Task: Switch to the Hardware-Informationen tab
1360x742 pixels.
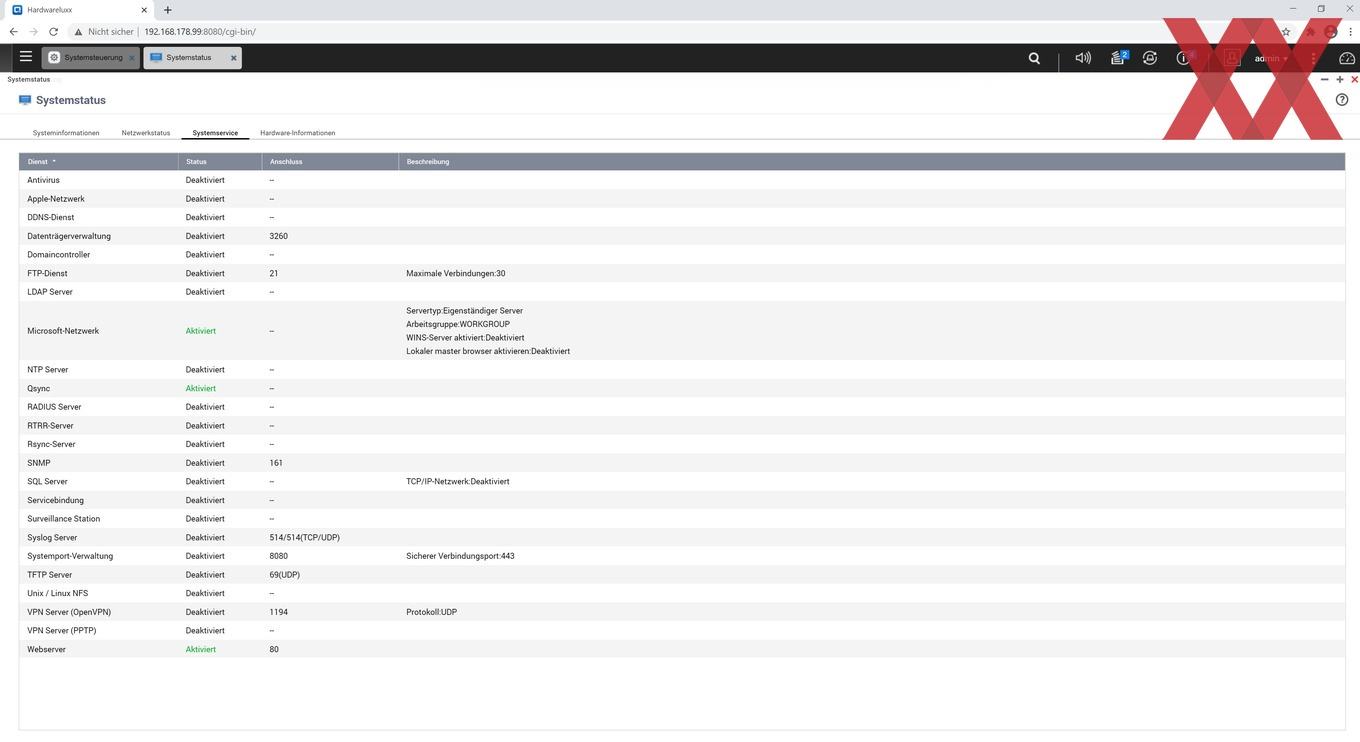Action: (298, 133)
